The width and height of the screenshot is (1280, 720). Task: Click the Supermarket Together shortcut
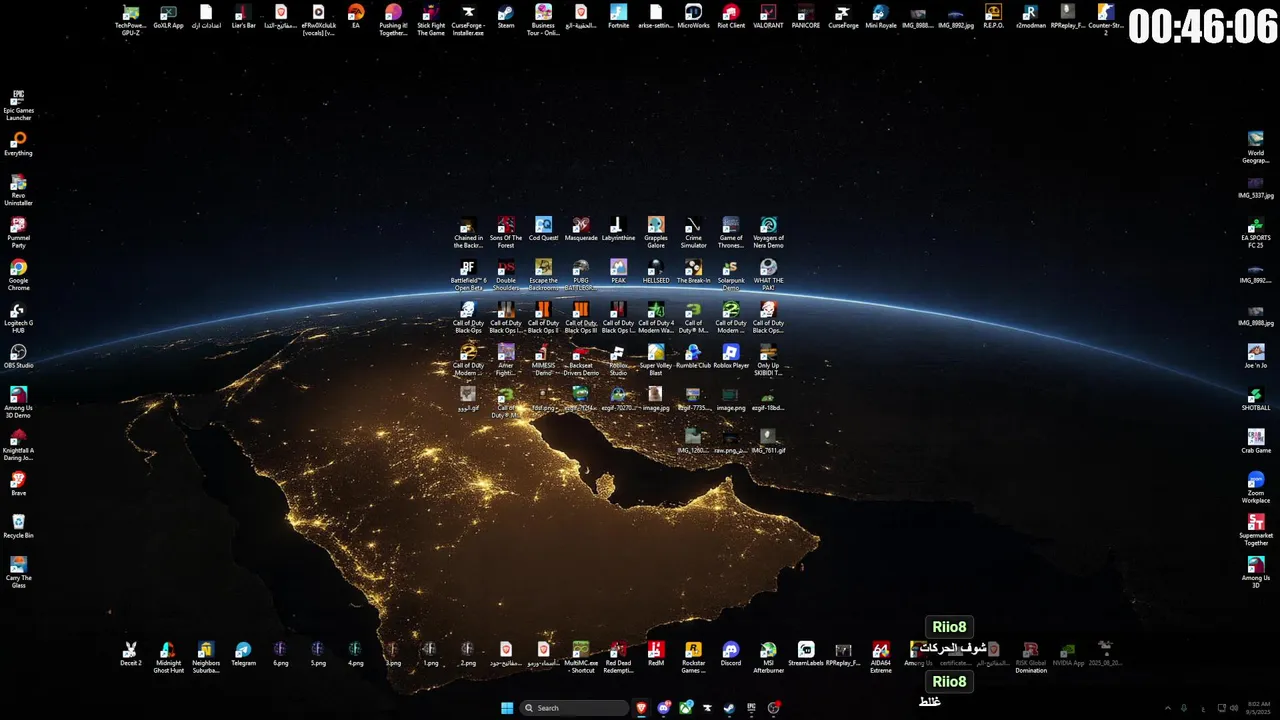[1256, 530]
